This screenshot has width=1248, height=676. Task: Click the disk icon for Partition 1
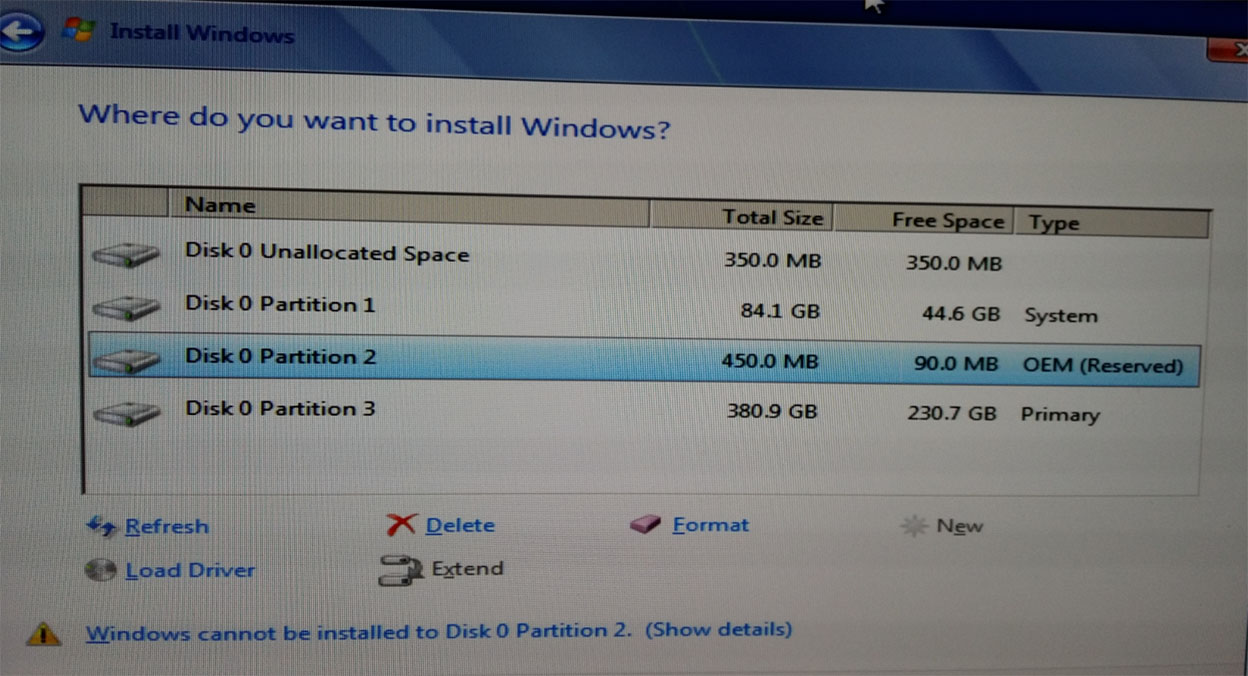click(x=126, y=307)
